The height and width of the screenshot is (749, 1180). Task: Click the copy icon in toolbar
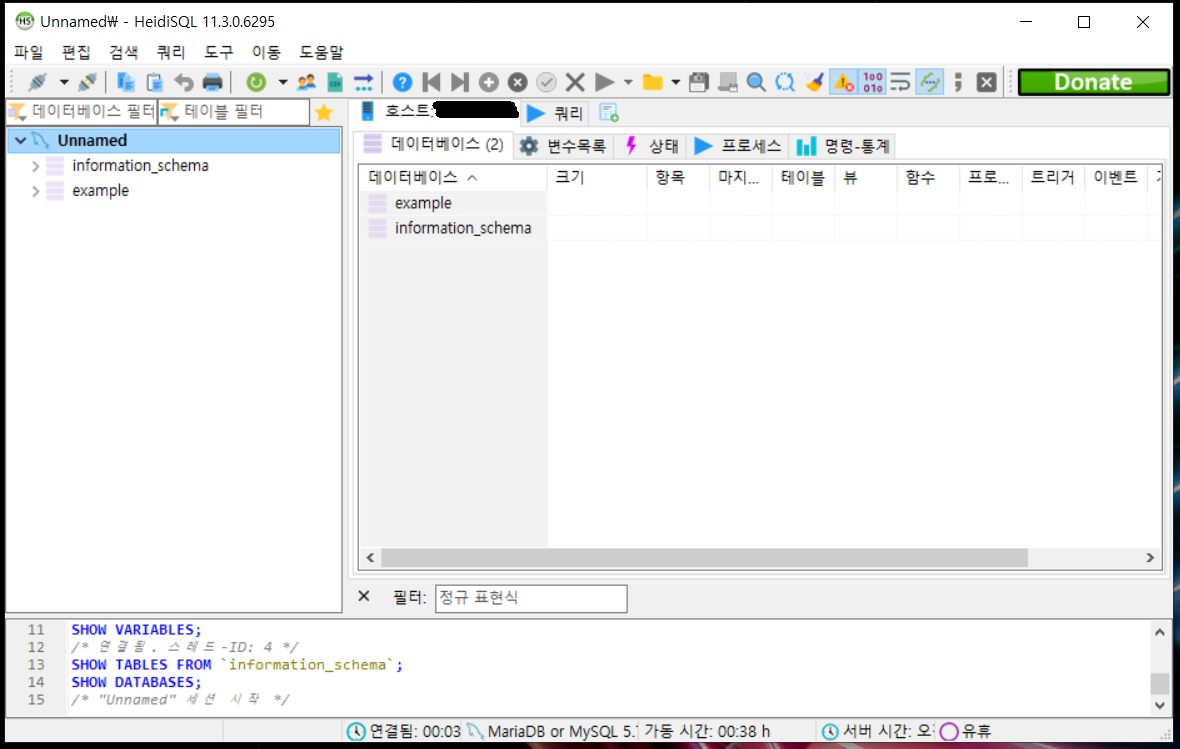pos(126,82)
